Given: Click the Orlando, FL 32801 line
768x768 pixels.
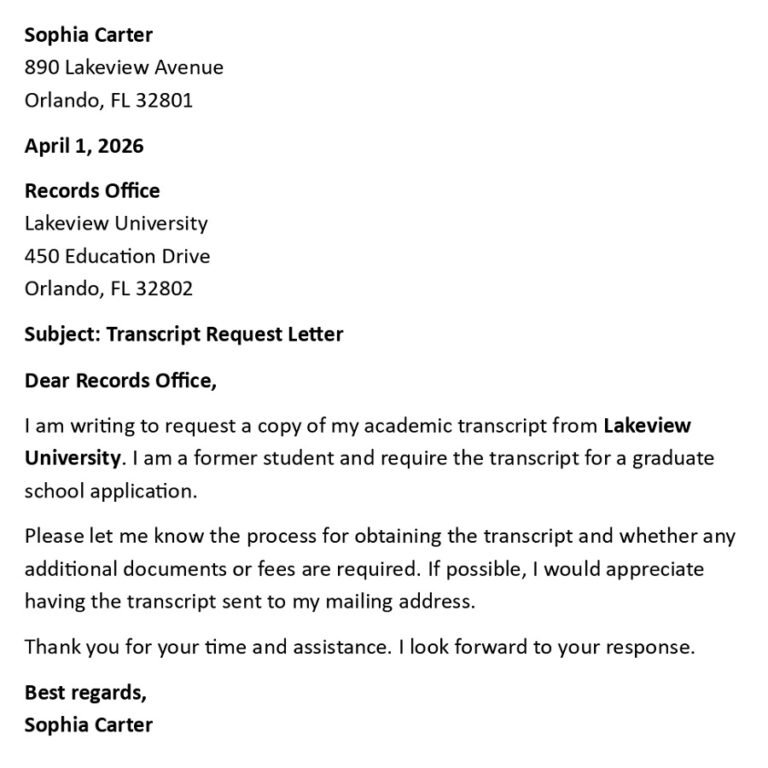Looking at the screenshot, I should pos(108,100).
